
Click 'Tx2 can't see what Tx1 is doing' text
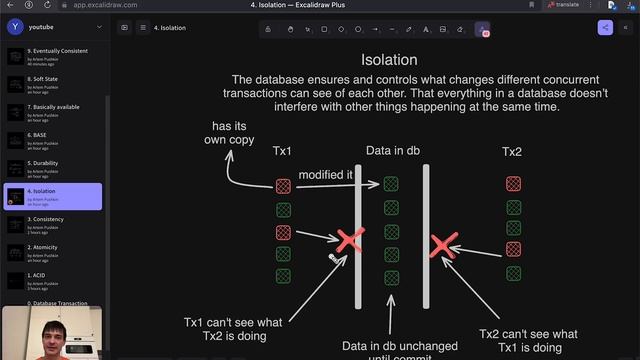click(x=529, y=340)
